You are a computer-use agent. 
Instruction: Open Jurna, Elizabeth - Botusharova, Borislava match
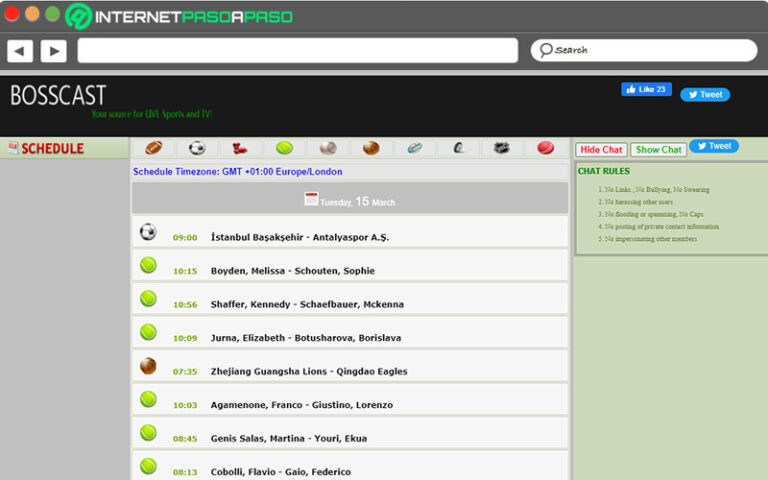306,338
